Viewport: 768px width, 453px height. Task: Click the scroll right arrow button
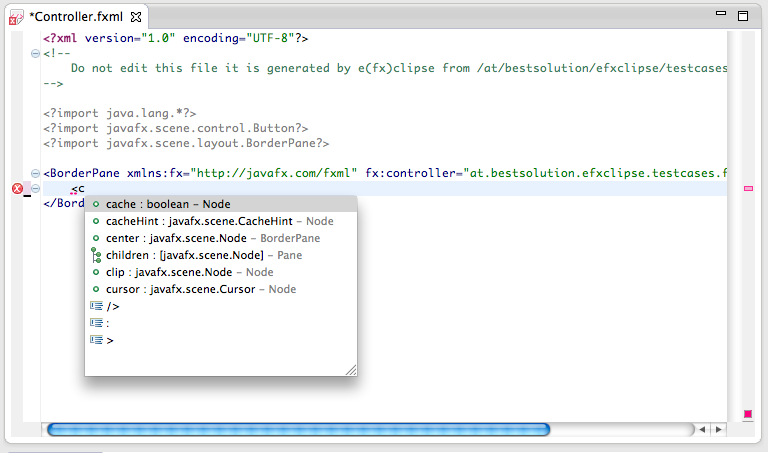click(718, 429)
